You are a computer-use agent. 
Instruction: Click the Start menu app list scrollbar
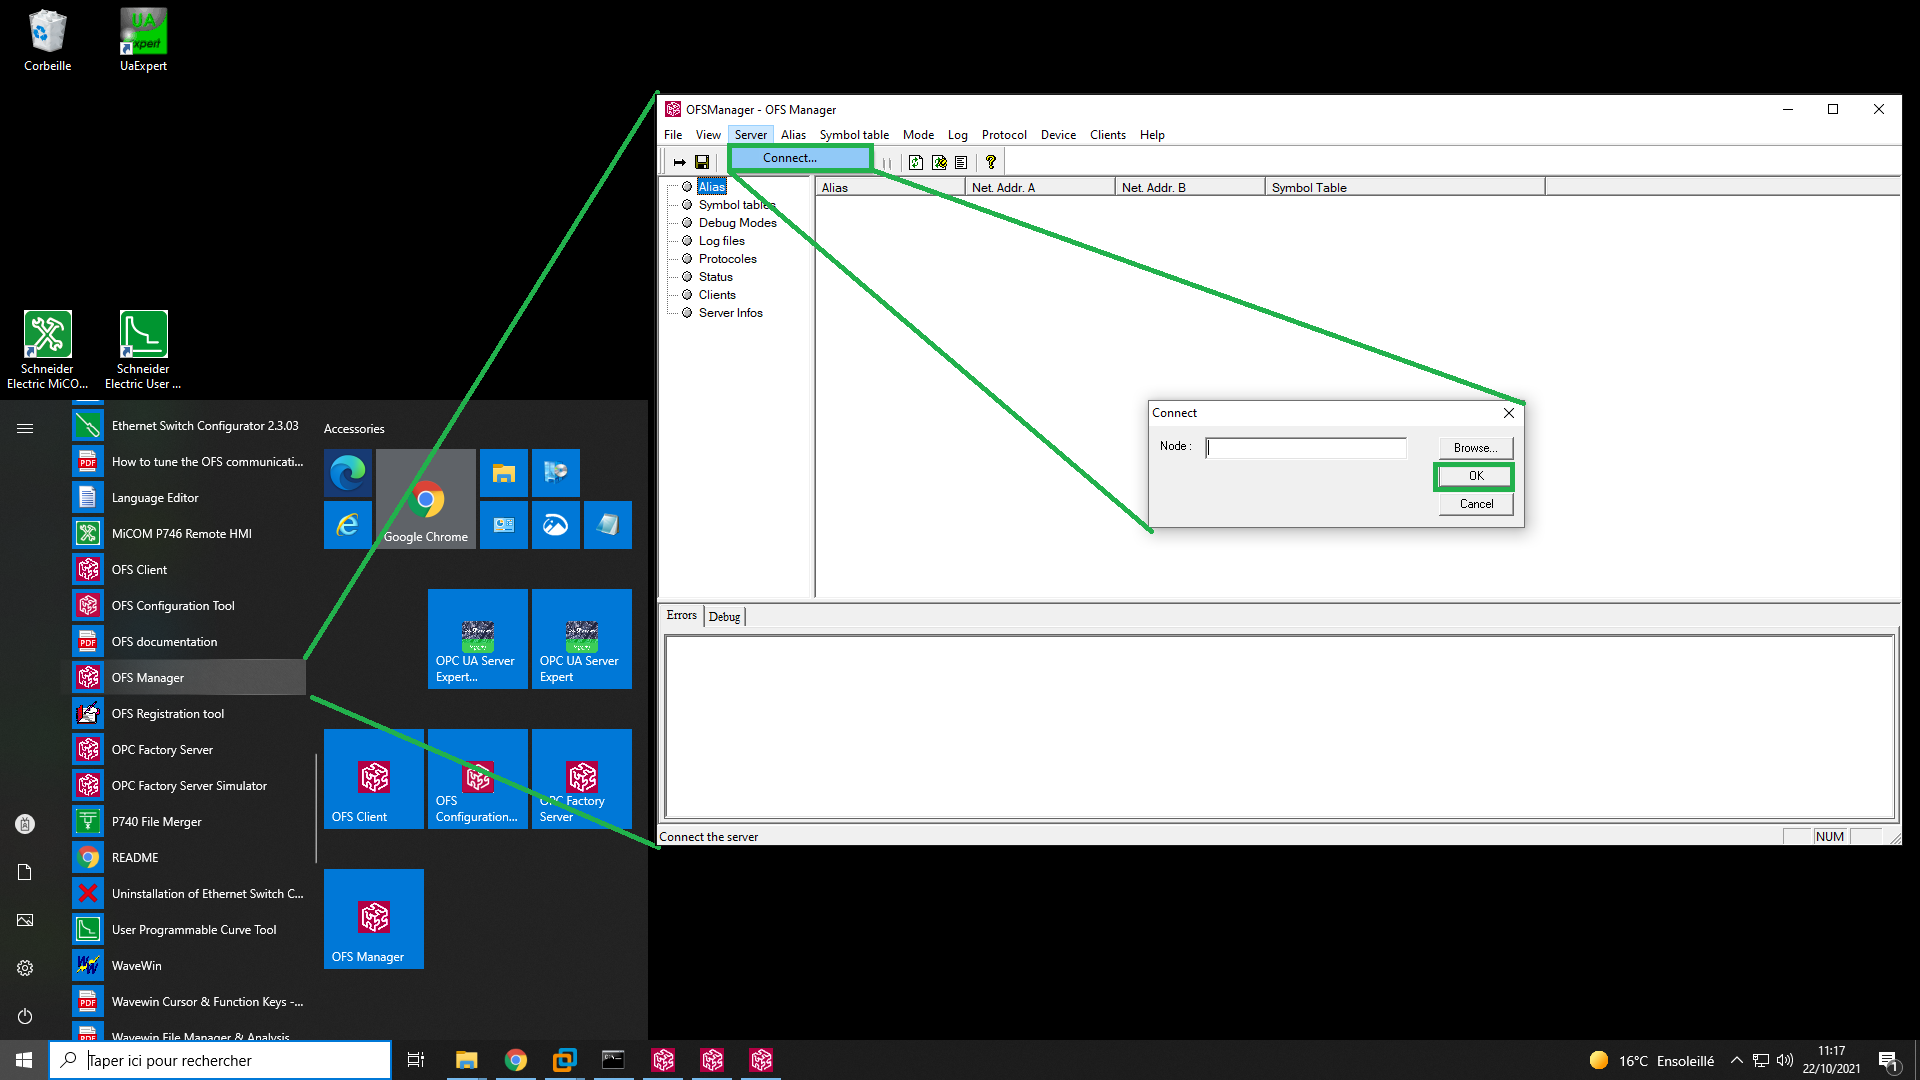pyautogui.click(x=316, y=808)
